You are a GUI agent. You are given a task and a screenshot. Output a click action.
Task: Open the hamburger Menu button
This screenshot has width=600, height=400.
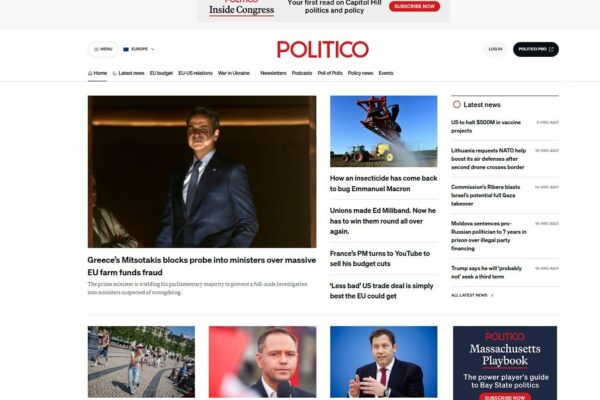[103, 49]
